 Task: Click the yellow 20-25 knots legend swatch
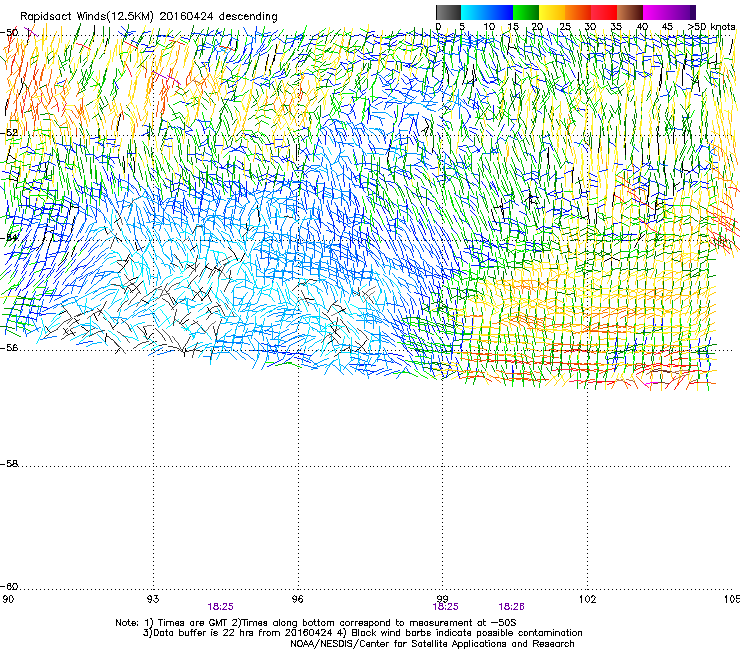coord(552,12)
